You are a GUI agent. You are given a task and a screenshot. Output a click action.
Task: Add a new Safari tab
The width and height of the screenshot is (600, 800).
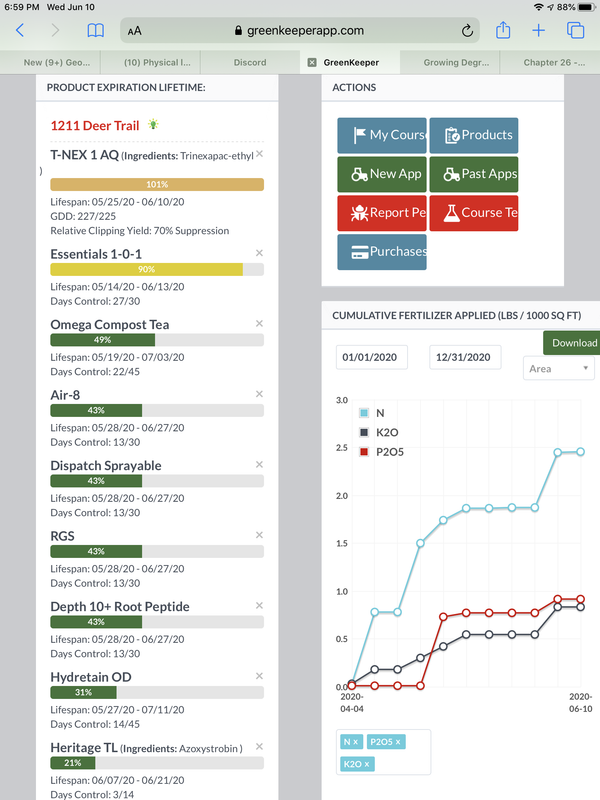pos(538,31)
